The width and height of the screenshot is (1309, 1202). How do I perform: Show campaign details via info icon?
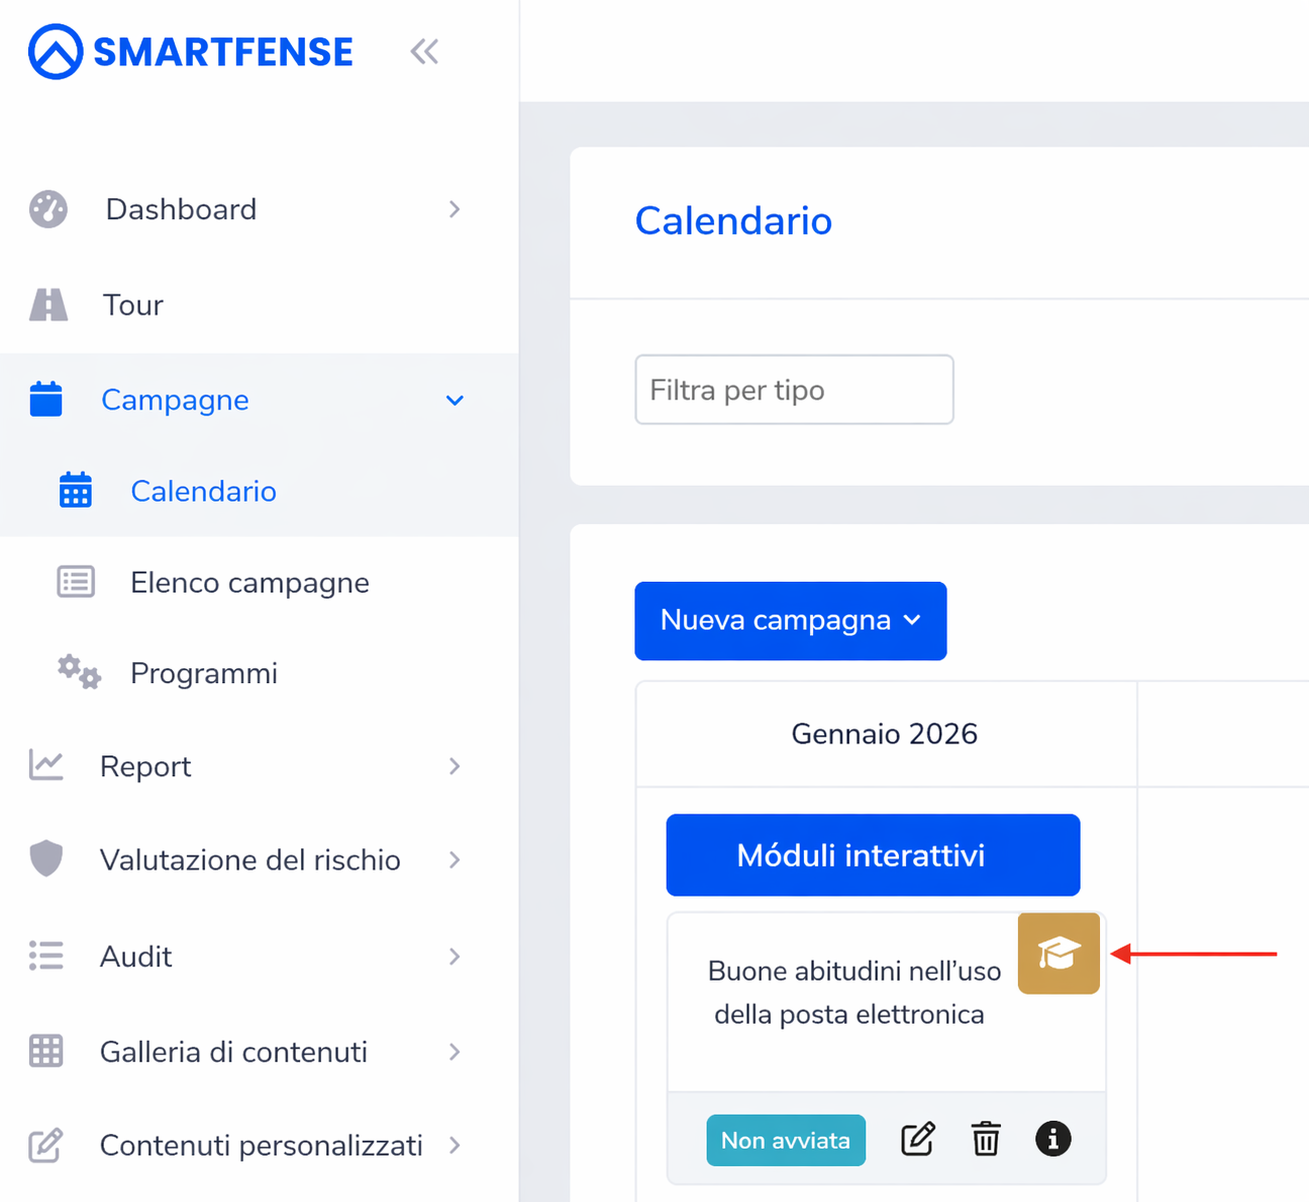point(1053,1139)
